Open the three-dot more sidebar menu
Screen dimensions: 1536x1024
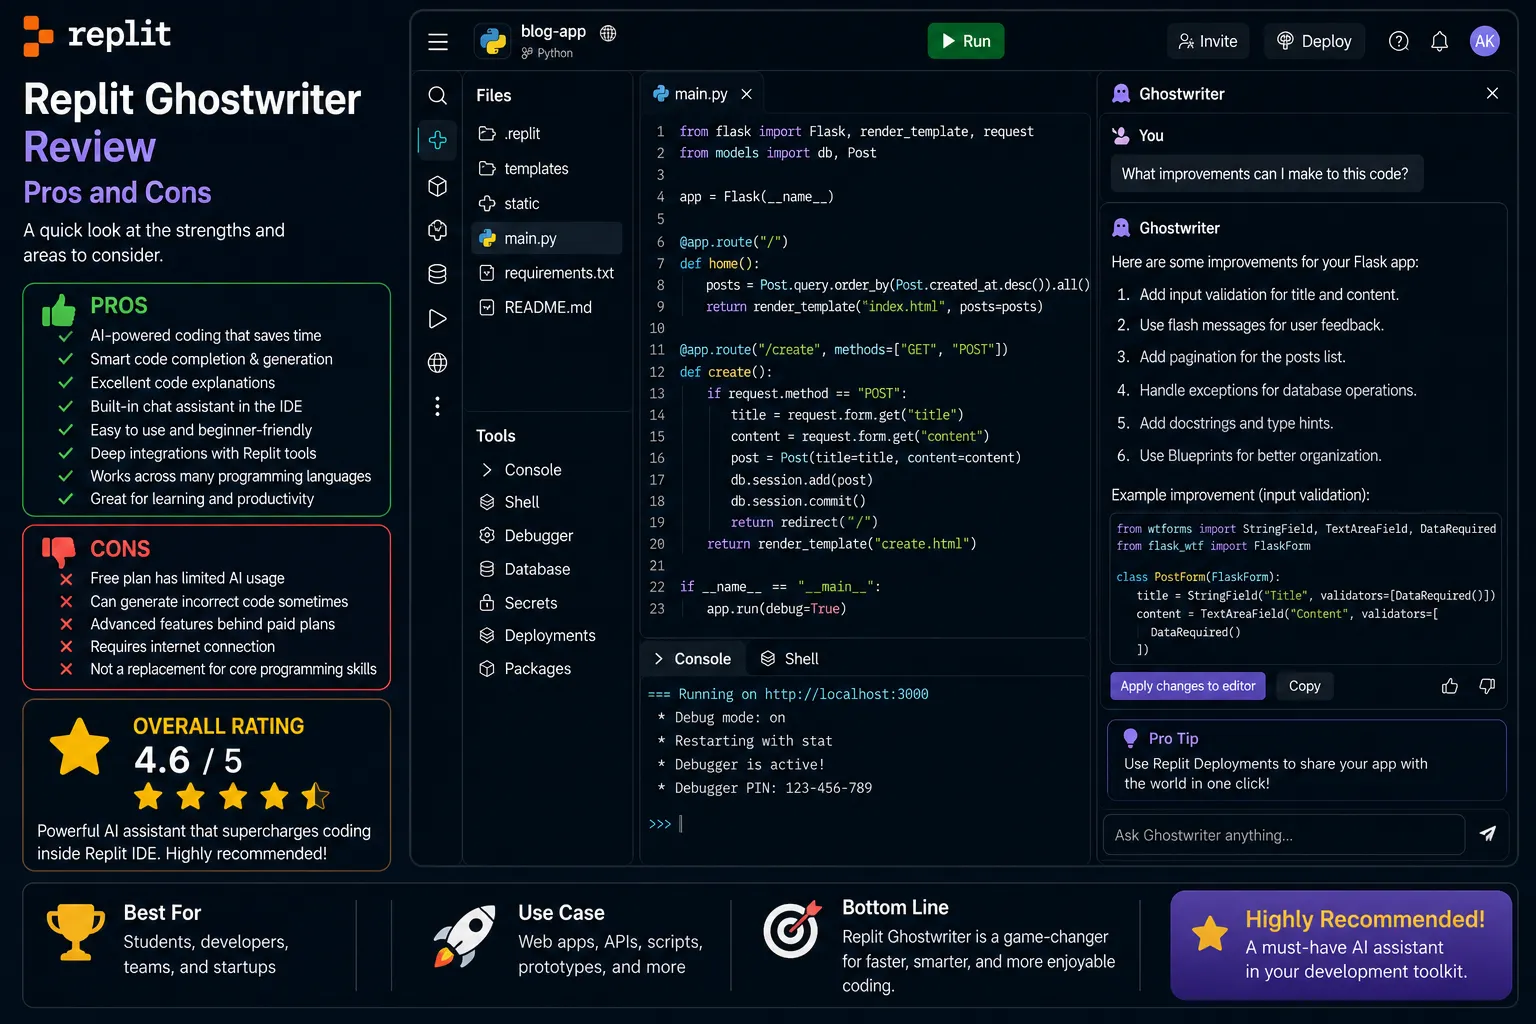(x=437, y=406)
